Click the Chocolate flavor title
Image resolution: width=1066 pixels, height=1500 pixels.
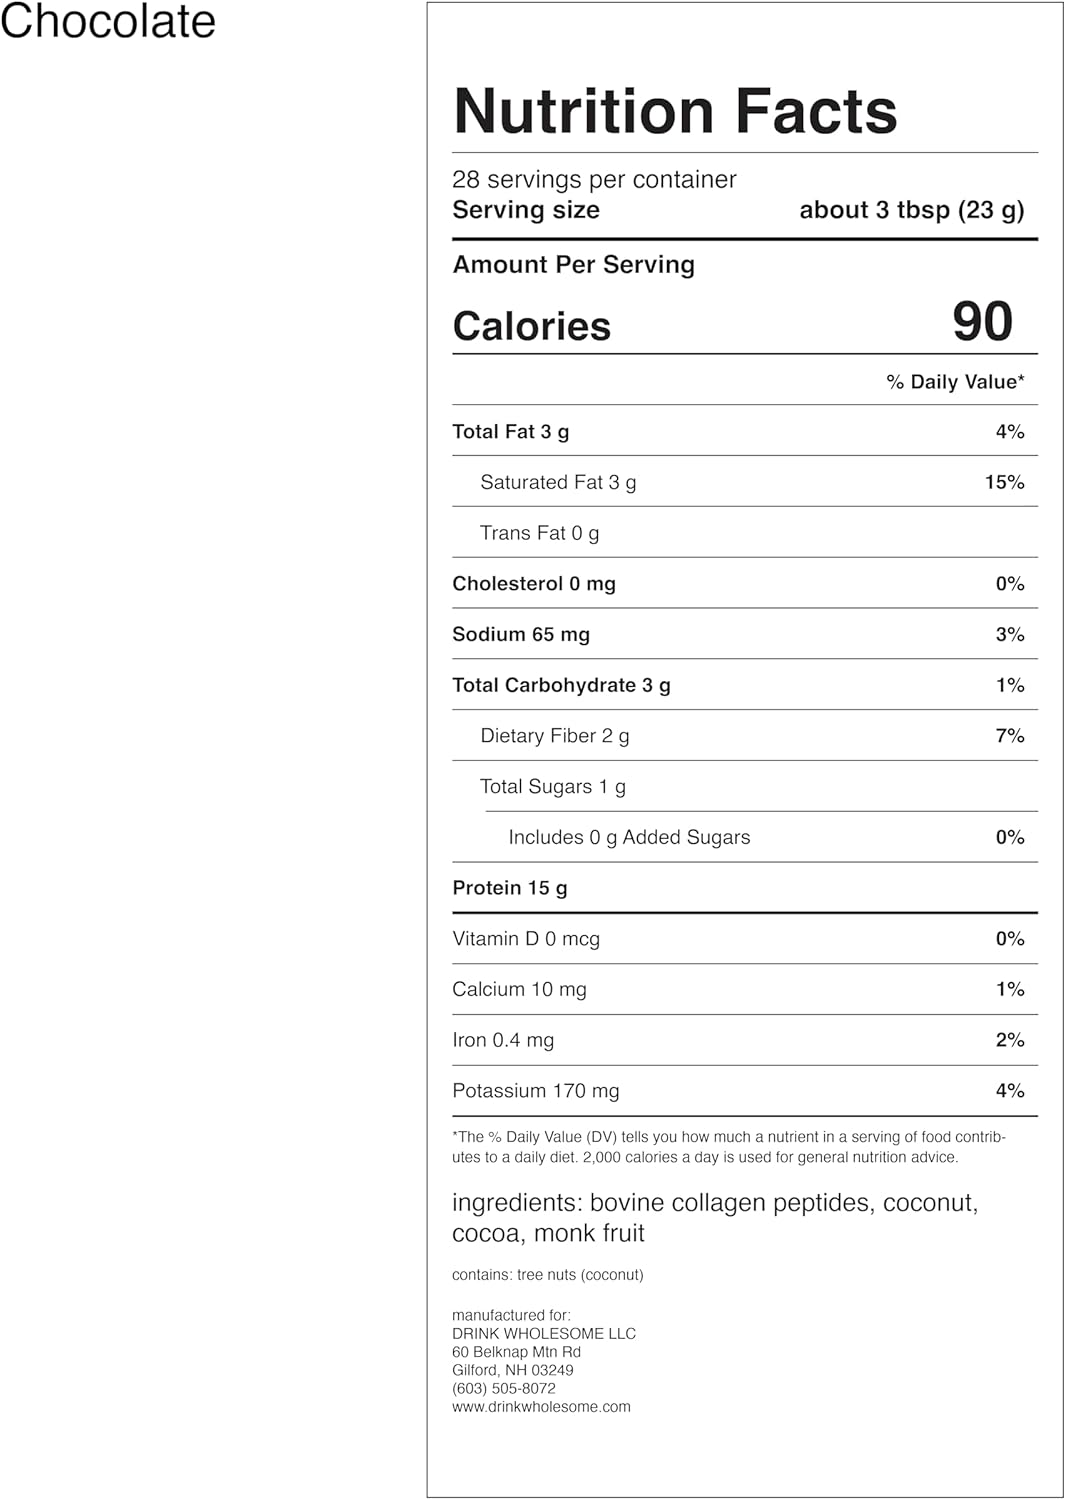107,22
